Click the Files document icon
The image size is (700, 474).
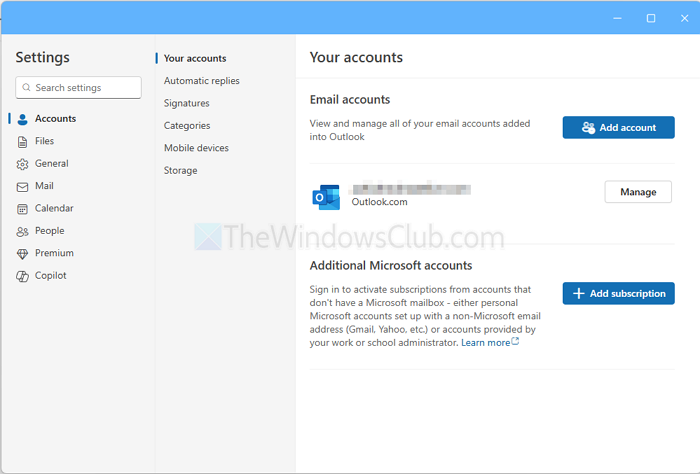(22, 141)
